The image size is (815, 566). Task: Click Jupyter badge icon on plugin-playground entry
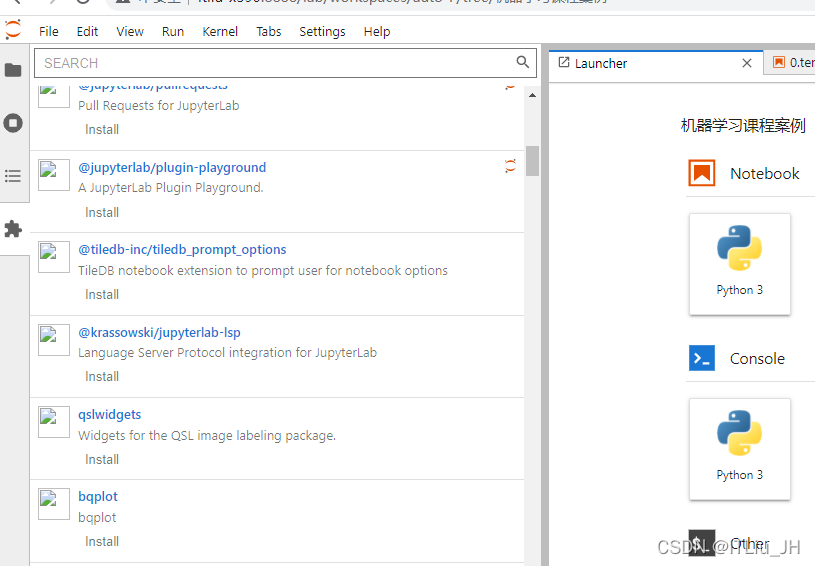point(510,166)
